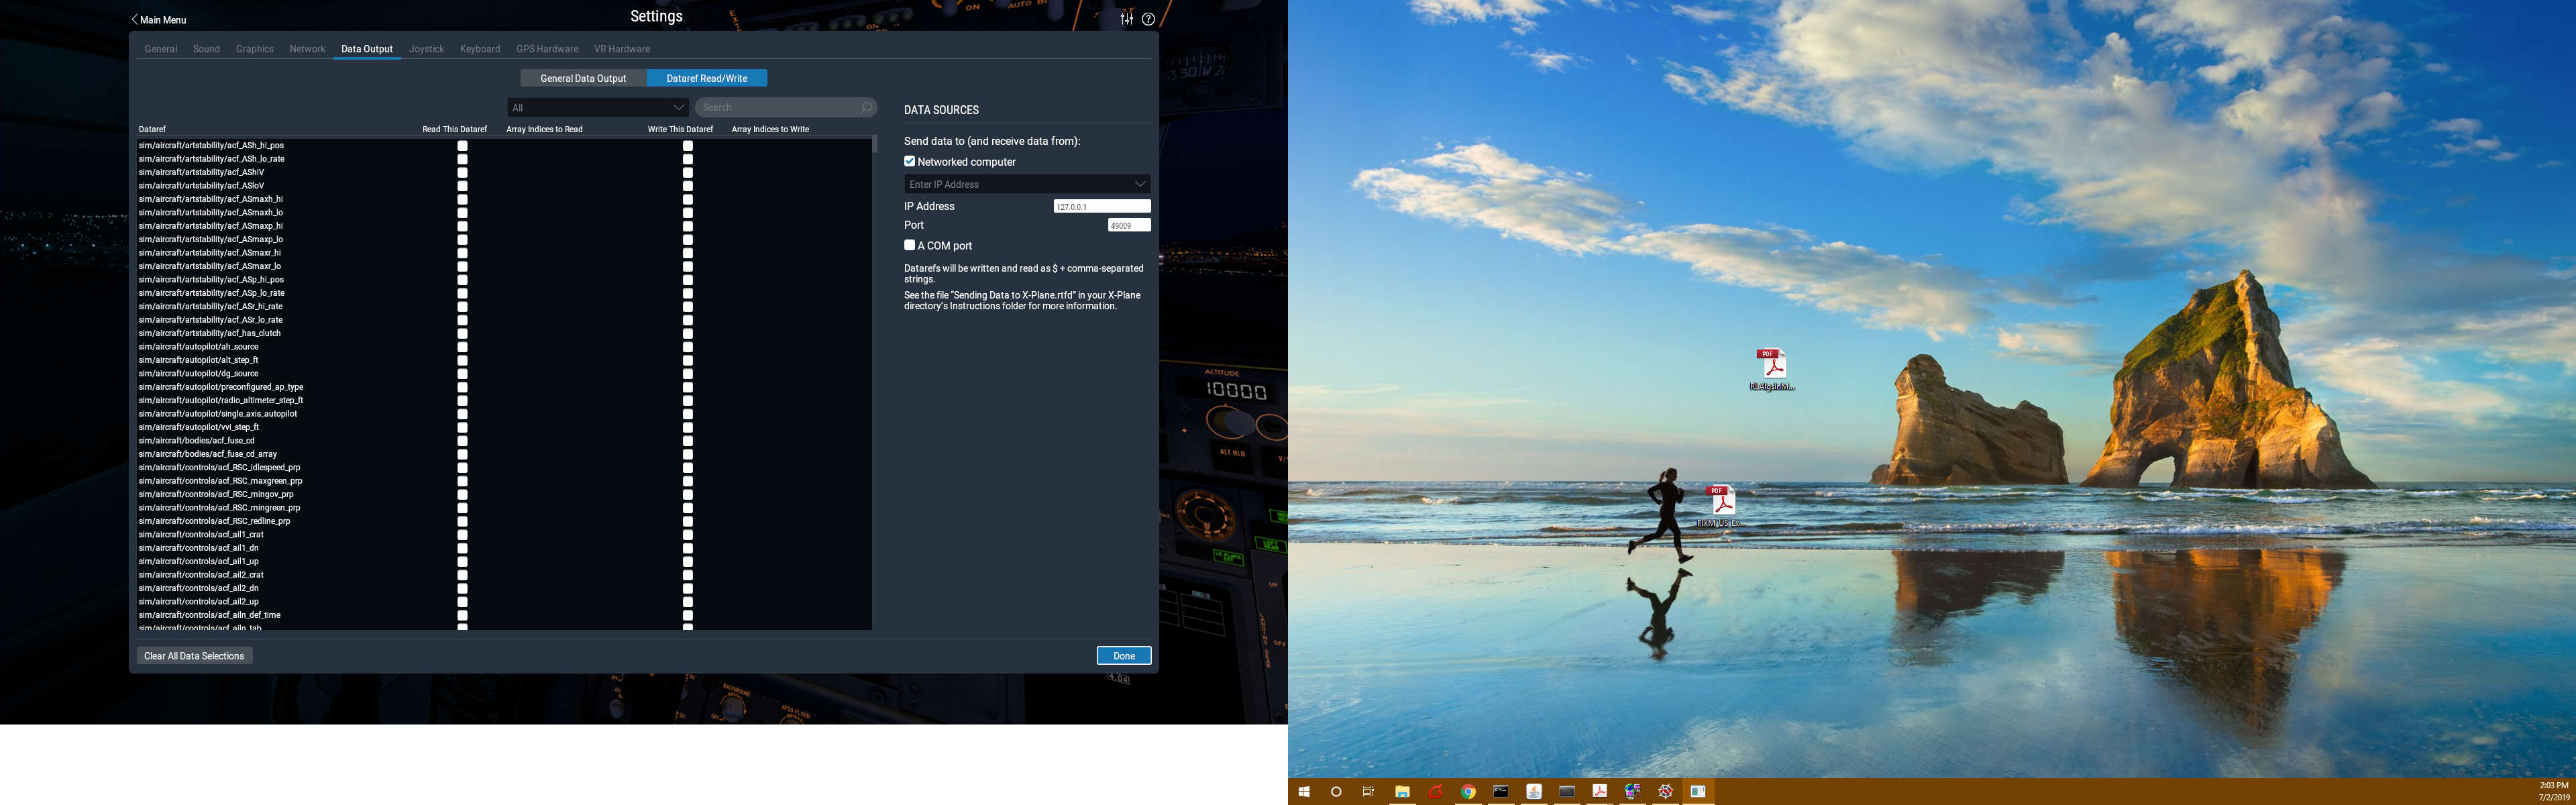Switch to the Graphics tab
The width and height of the screenshot is (2576, 805).
pyautogui.click(x=254, y=49)
